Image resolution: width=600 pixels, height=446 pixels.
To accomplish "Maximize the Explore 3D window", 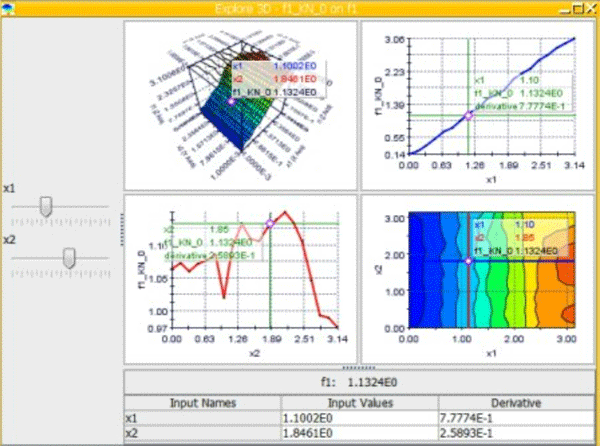I will pos(579,8).
